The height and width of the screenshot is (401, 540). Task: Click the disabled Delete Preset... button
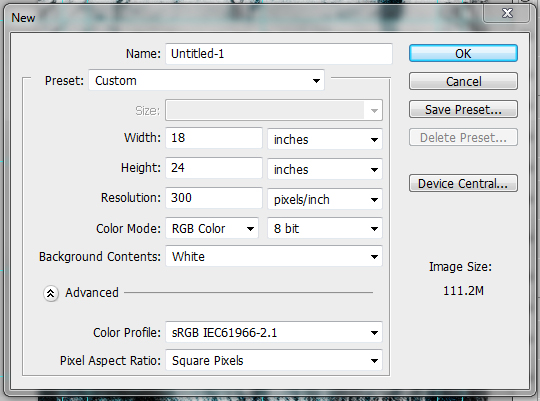(463, 137)
